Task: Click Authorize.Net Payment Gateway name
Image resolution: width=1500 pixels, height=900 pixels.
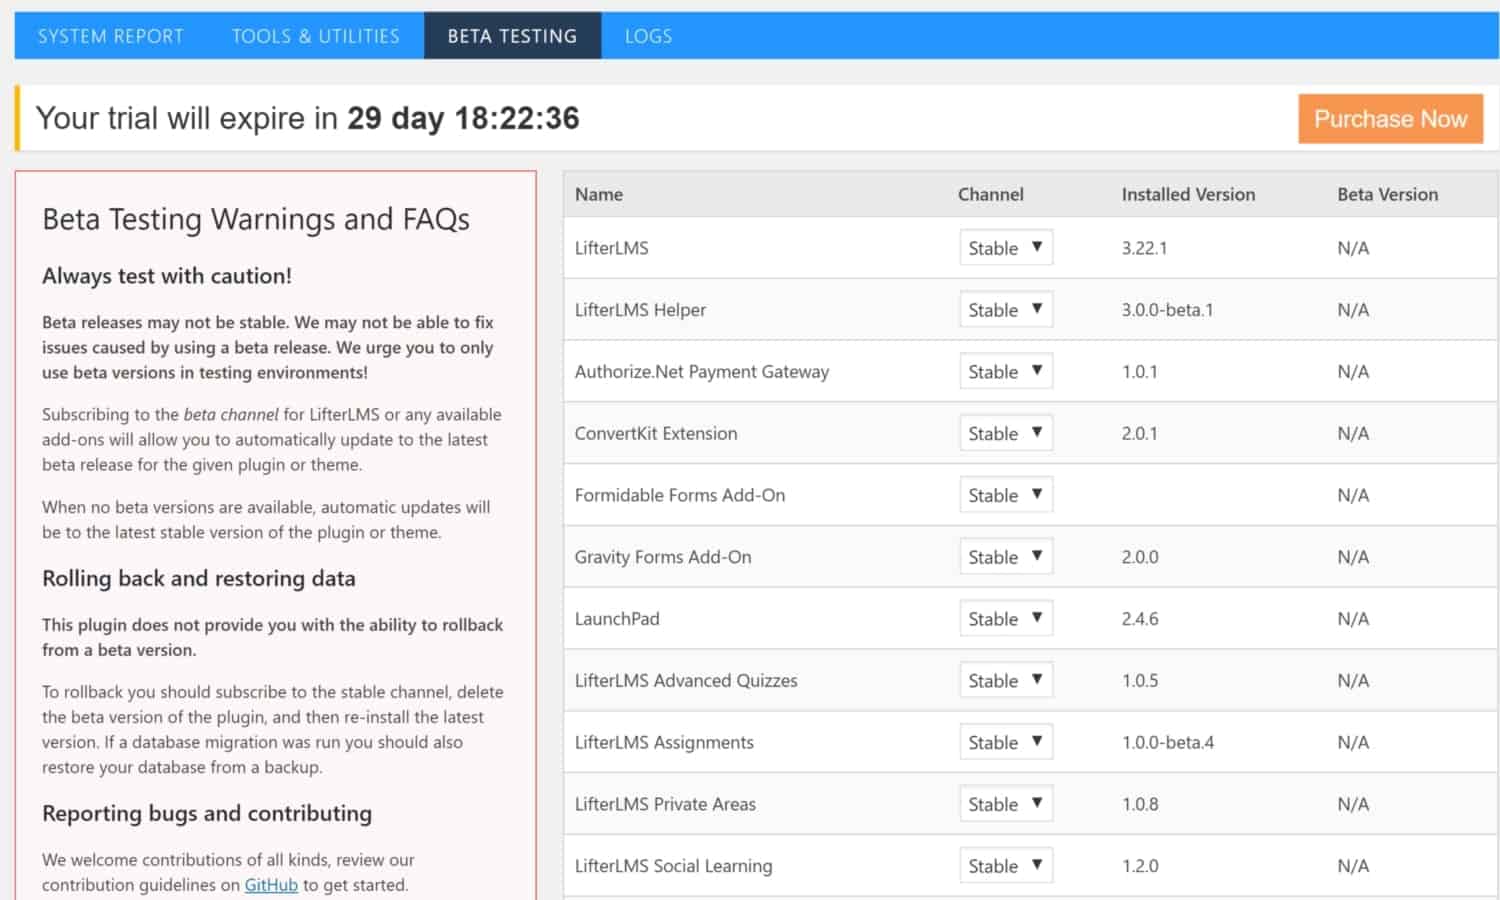Action: [x=702, y=372]
